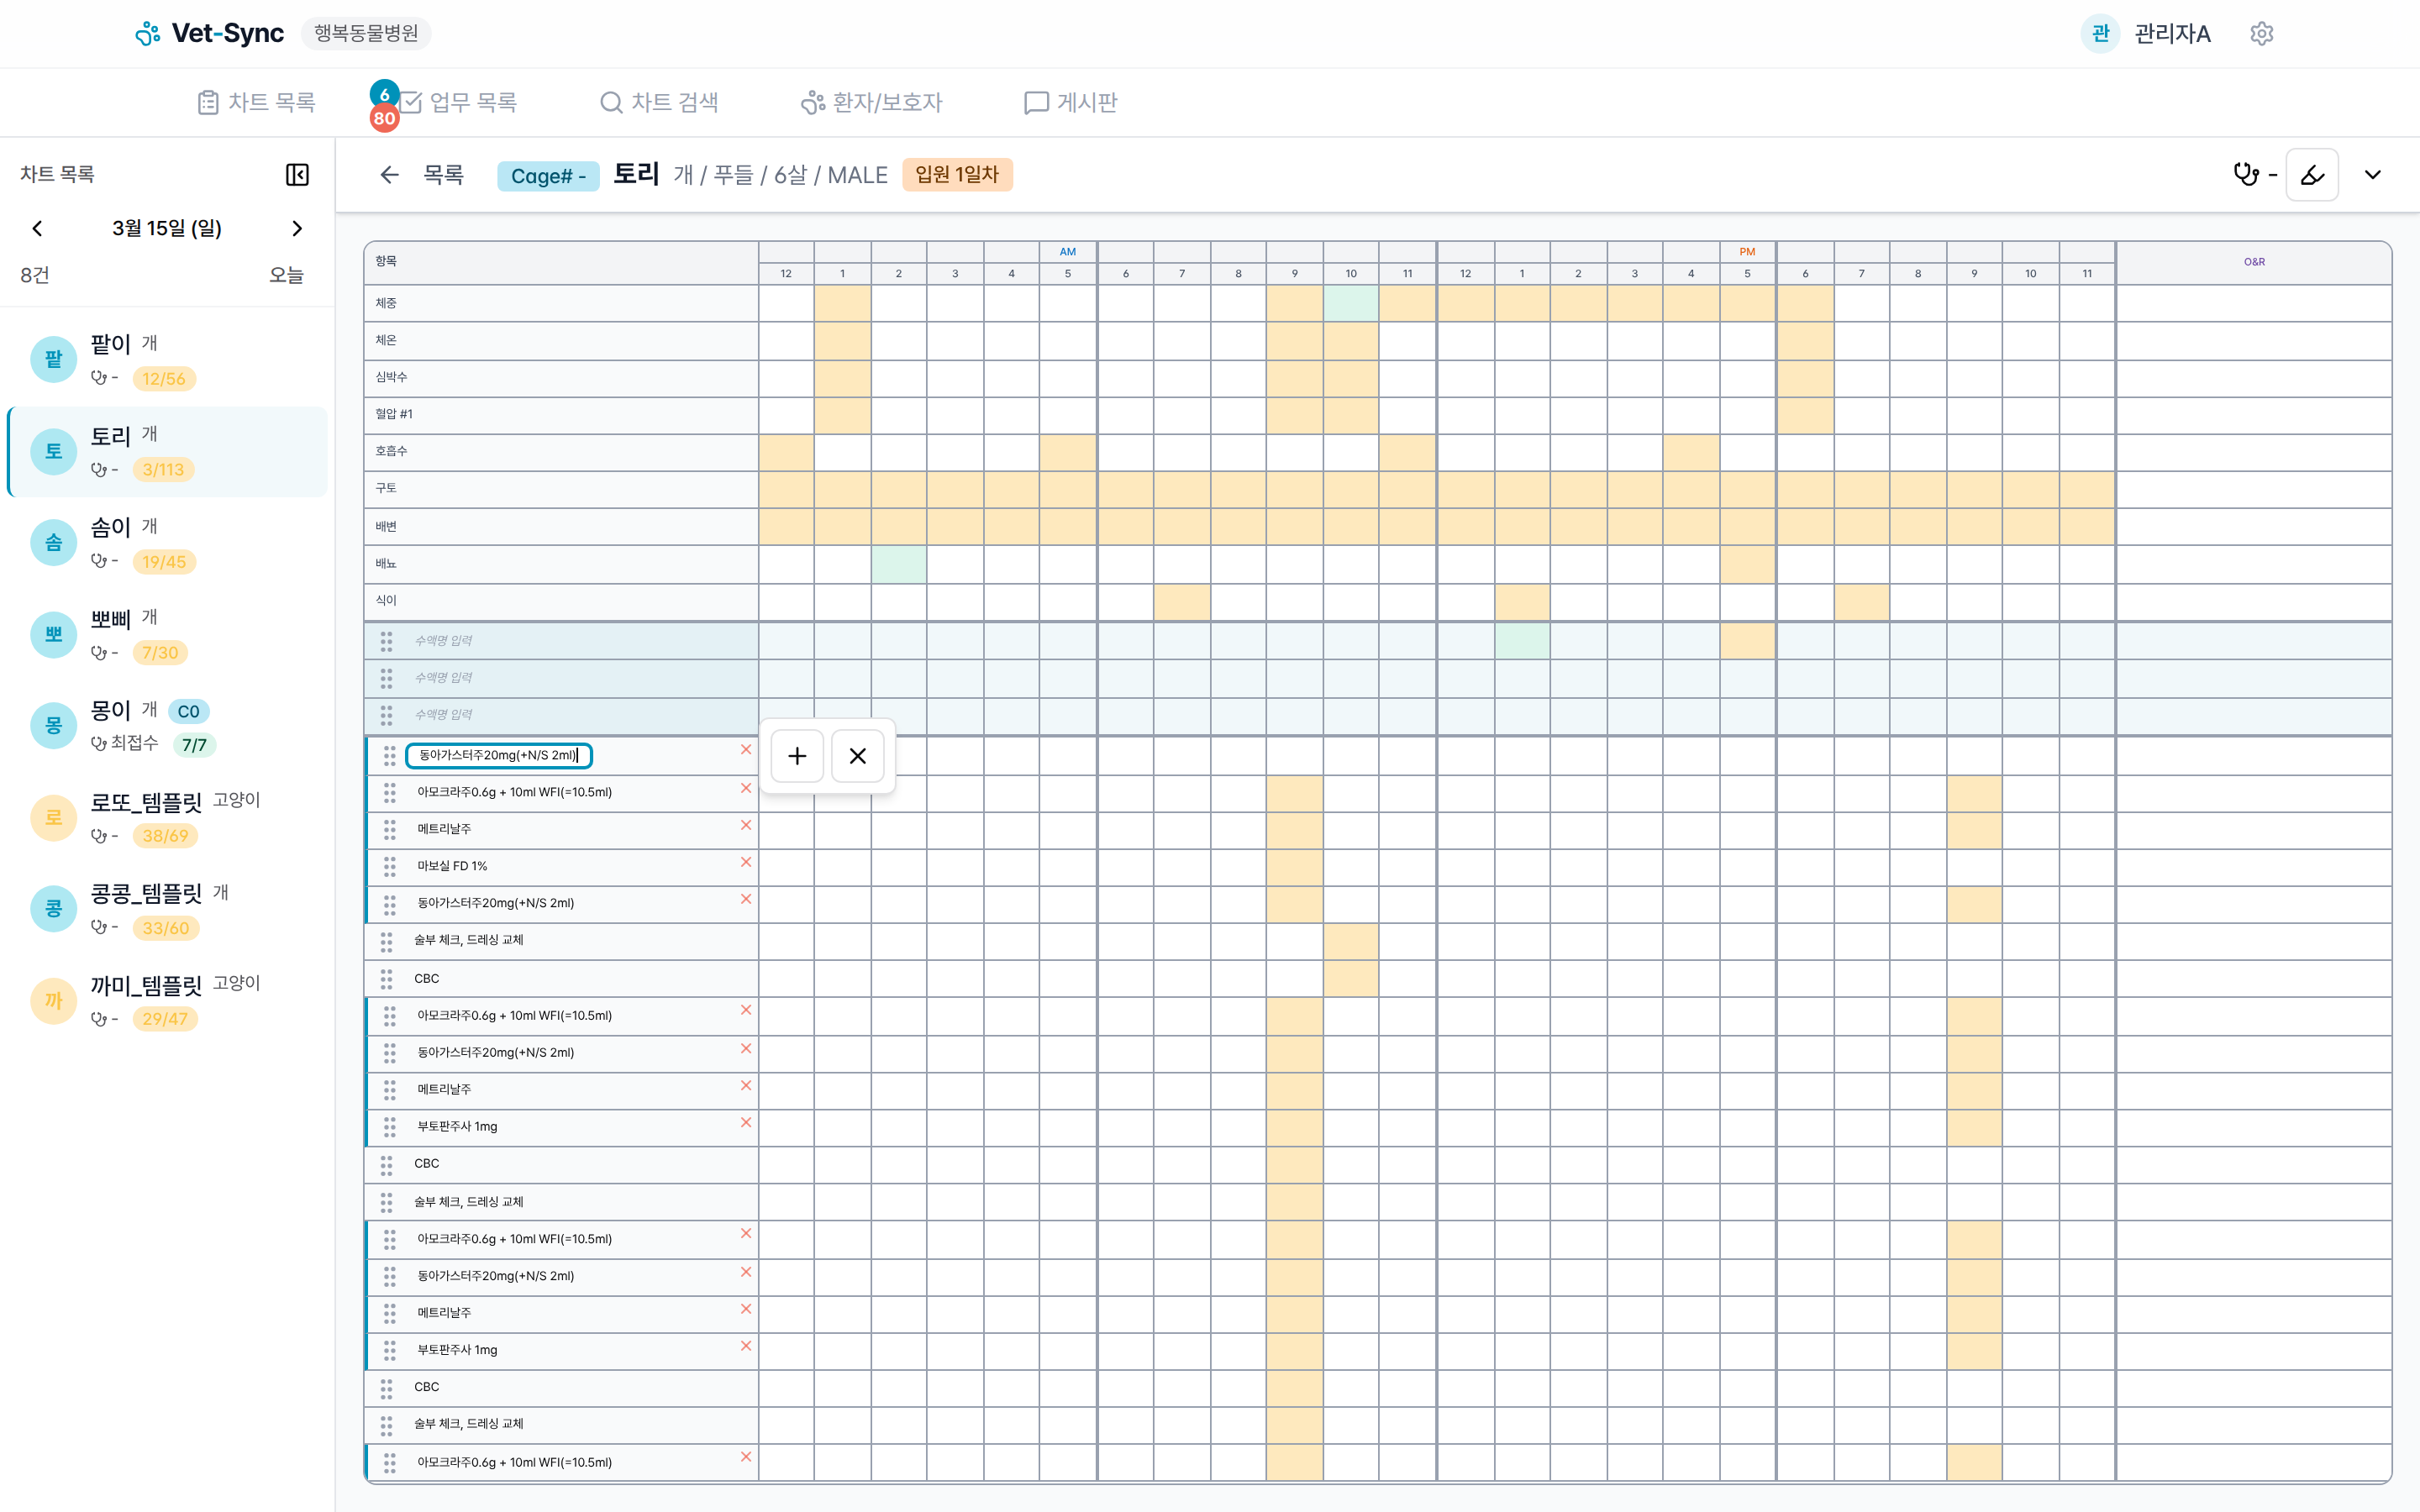This screenshot has width=2420, height=1512.
Task: Click the 동아가스터주 text input field
Action: point(498,755)
